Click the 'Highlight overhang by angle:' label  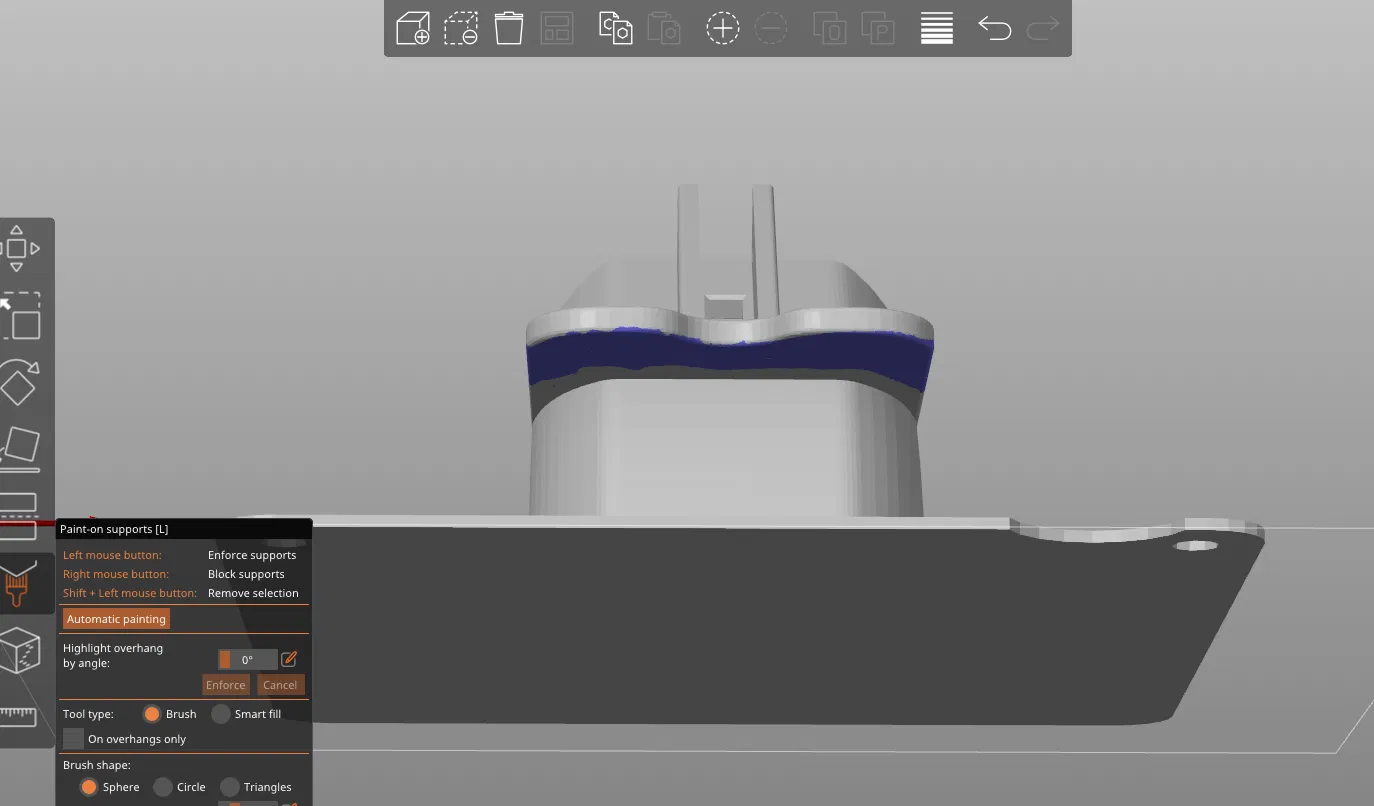(113, 655)
